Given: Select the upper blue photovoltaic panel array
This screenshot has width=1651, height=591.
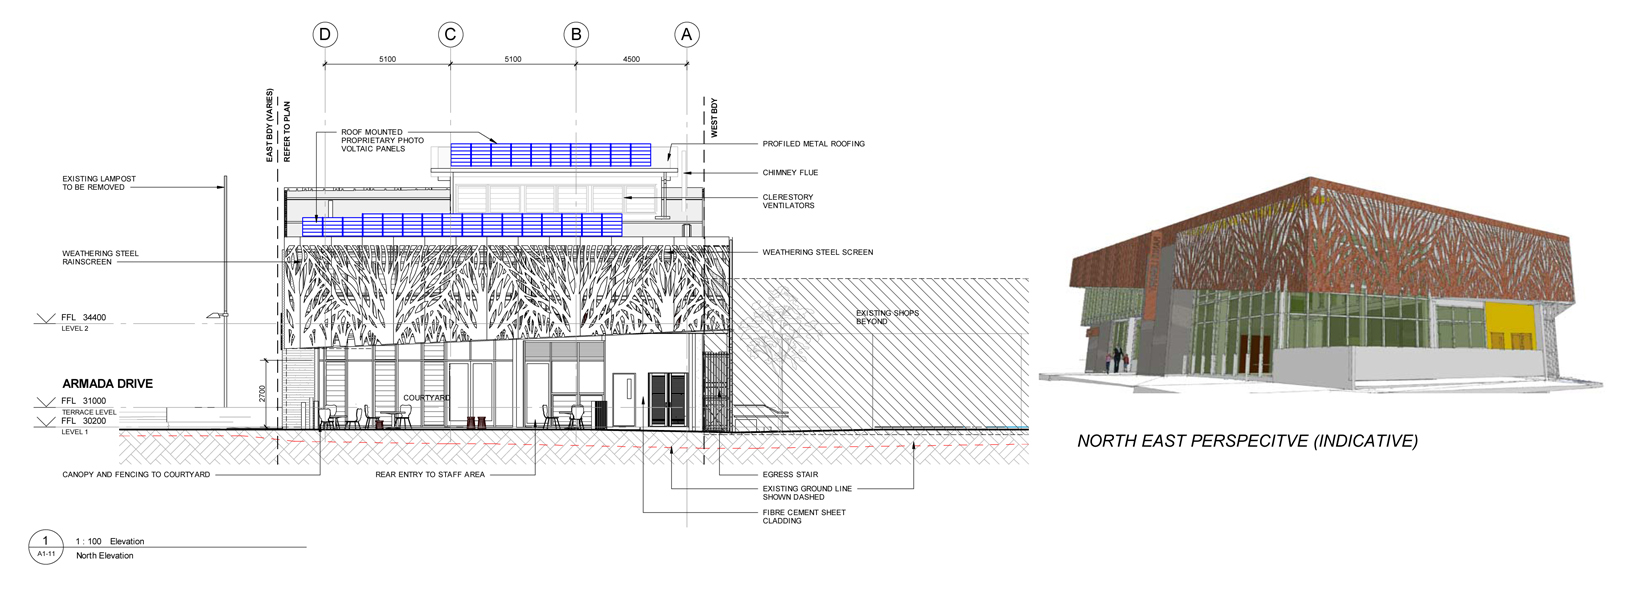Looking at the screenshot, I should [x=550, y=154].
